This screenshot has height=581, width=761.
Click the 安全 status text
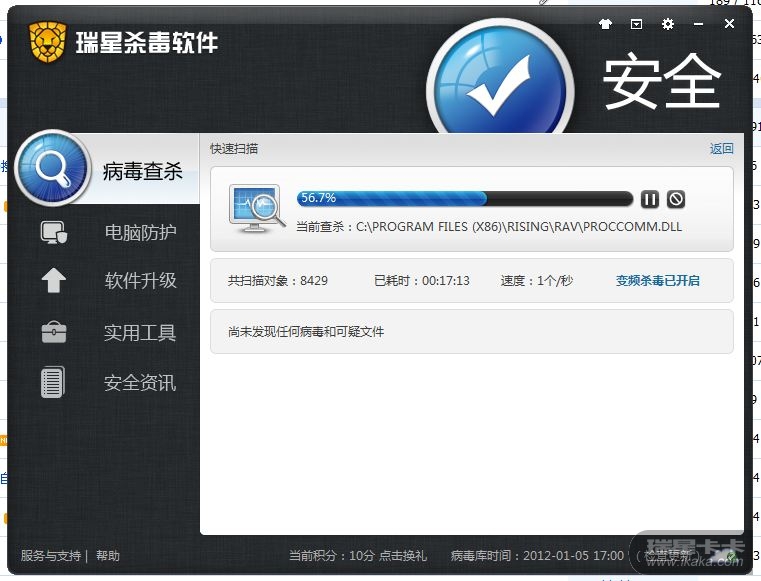[x=662, y=80]
